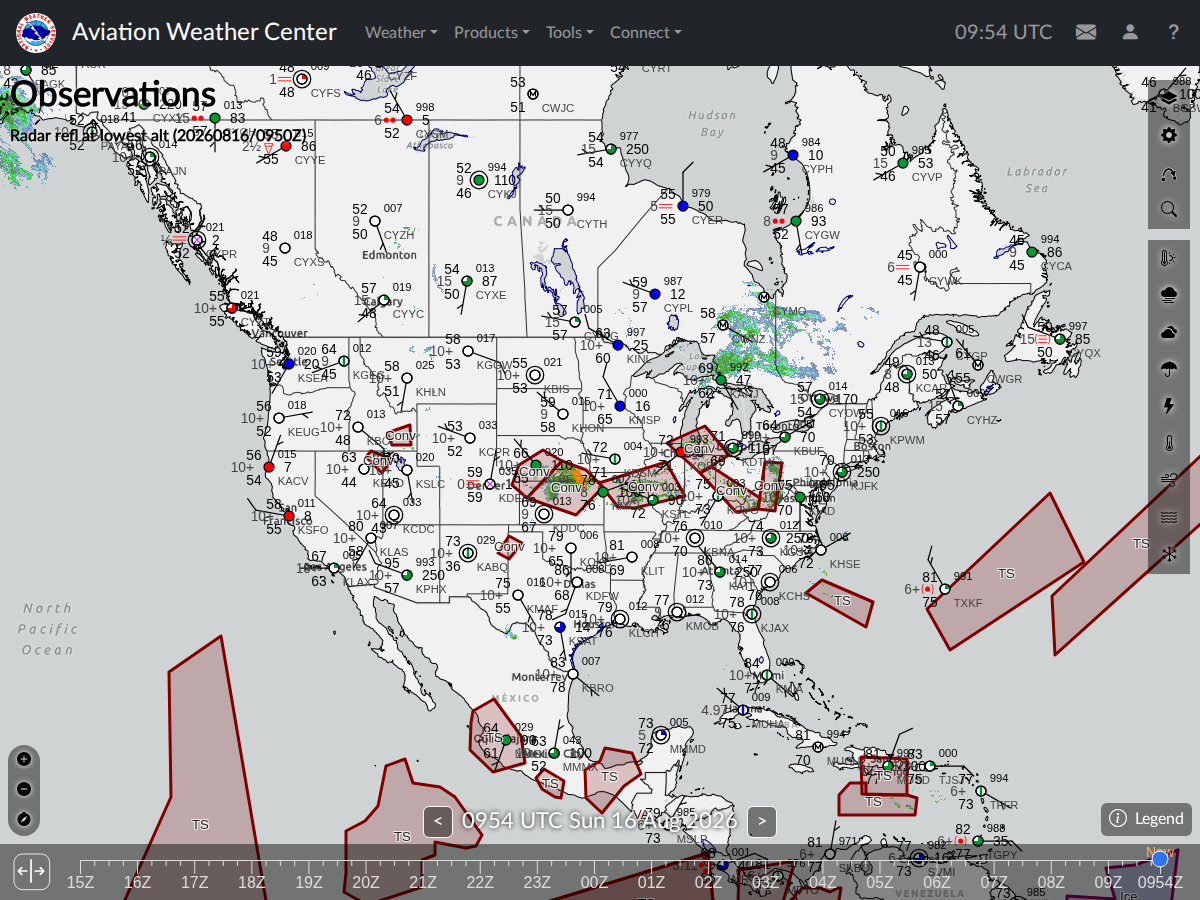The width and height of the screenshot is (1200, 900).
Task: Click the TS polygon near TXKF
Action: (x=1006, y=573)
